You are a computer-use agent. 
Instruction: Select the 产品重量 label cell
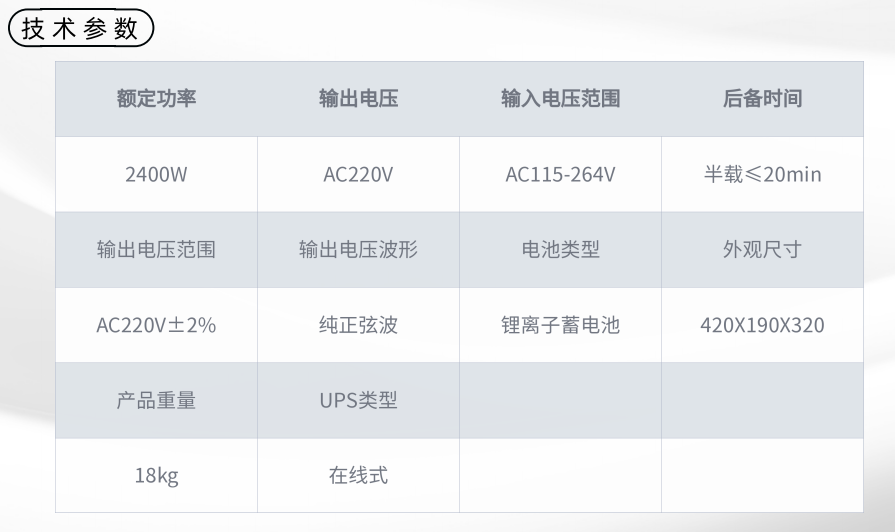(156, 400)
